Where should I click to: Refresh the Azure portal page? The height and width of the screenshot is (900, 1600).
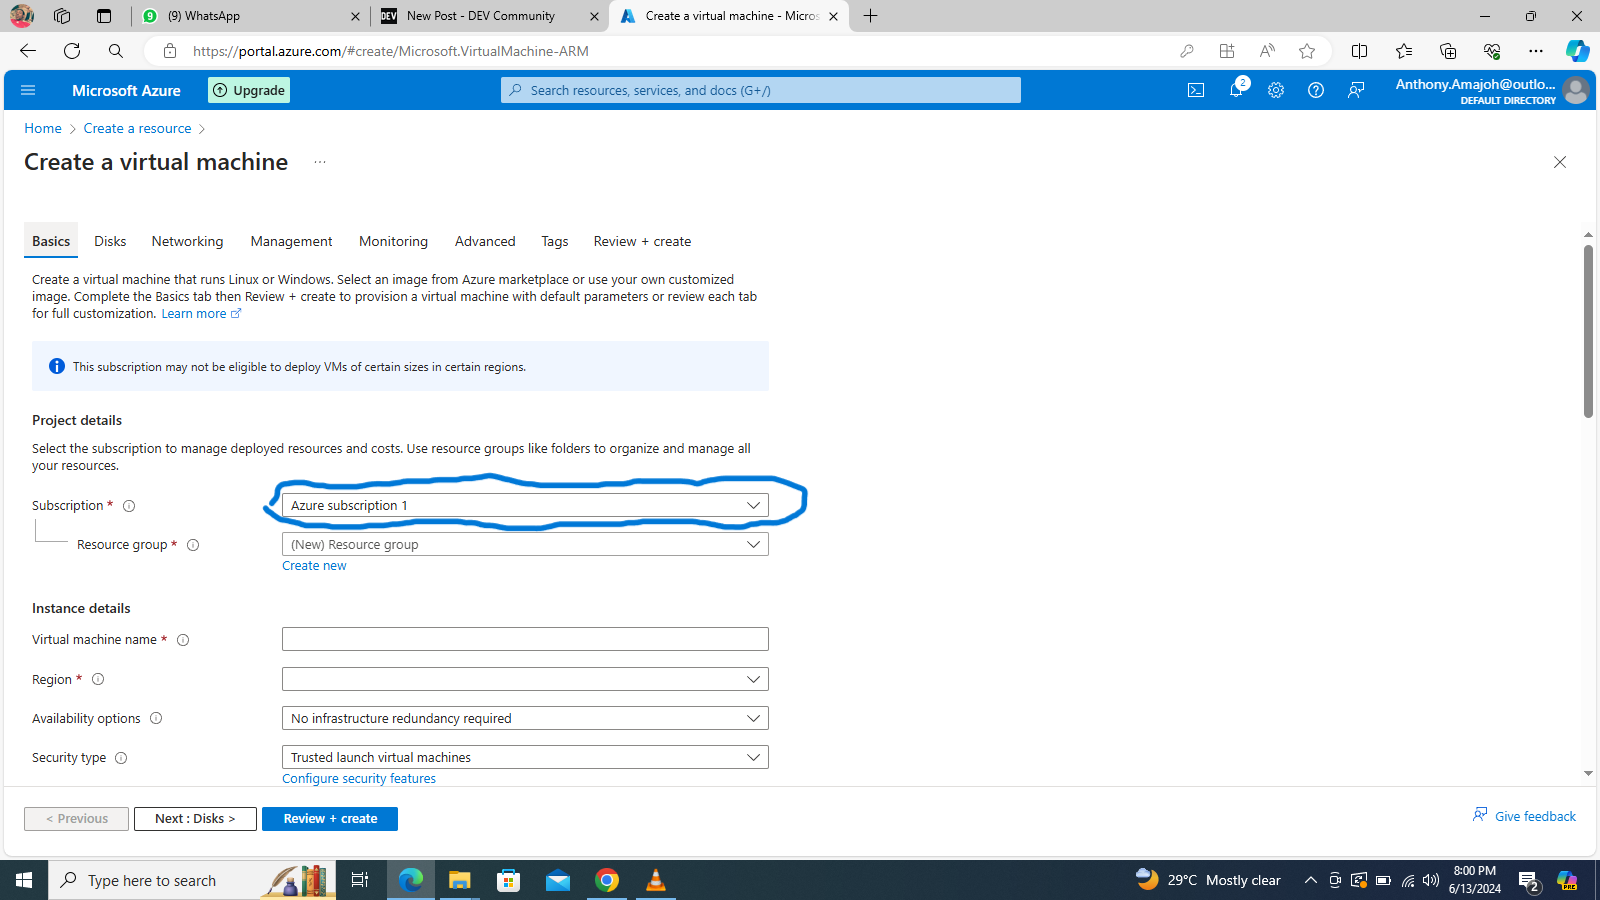(72, 51)
